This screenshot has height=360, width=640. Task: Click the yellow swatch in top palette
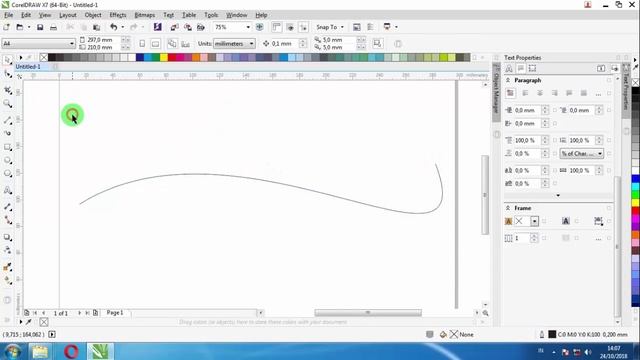[x=164, y=58]
